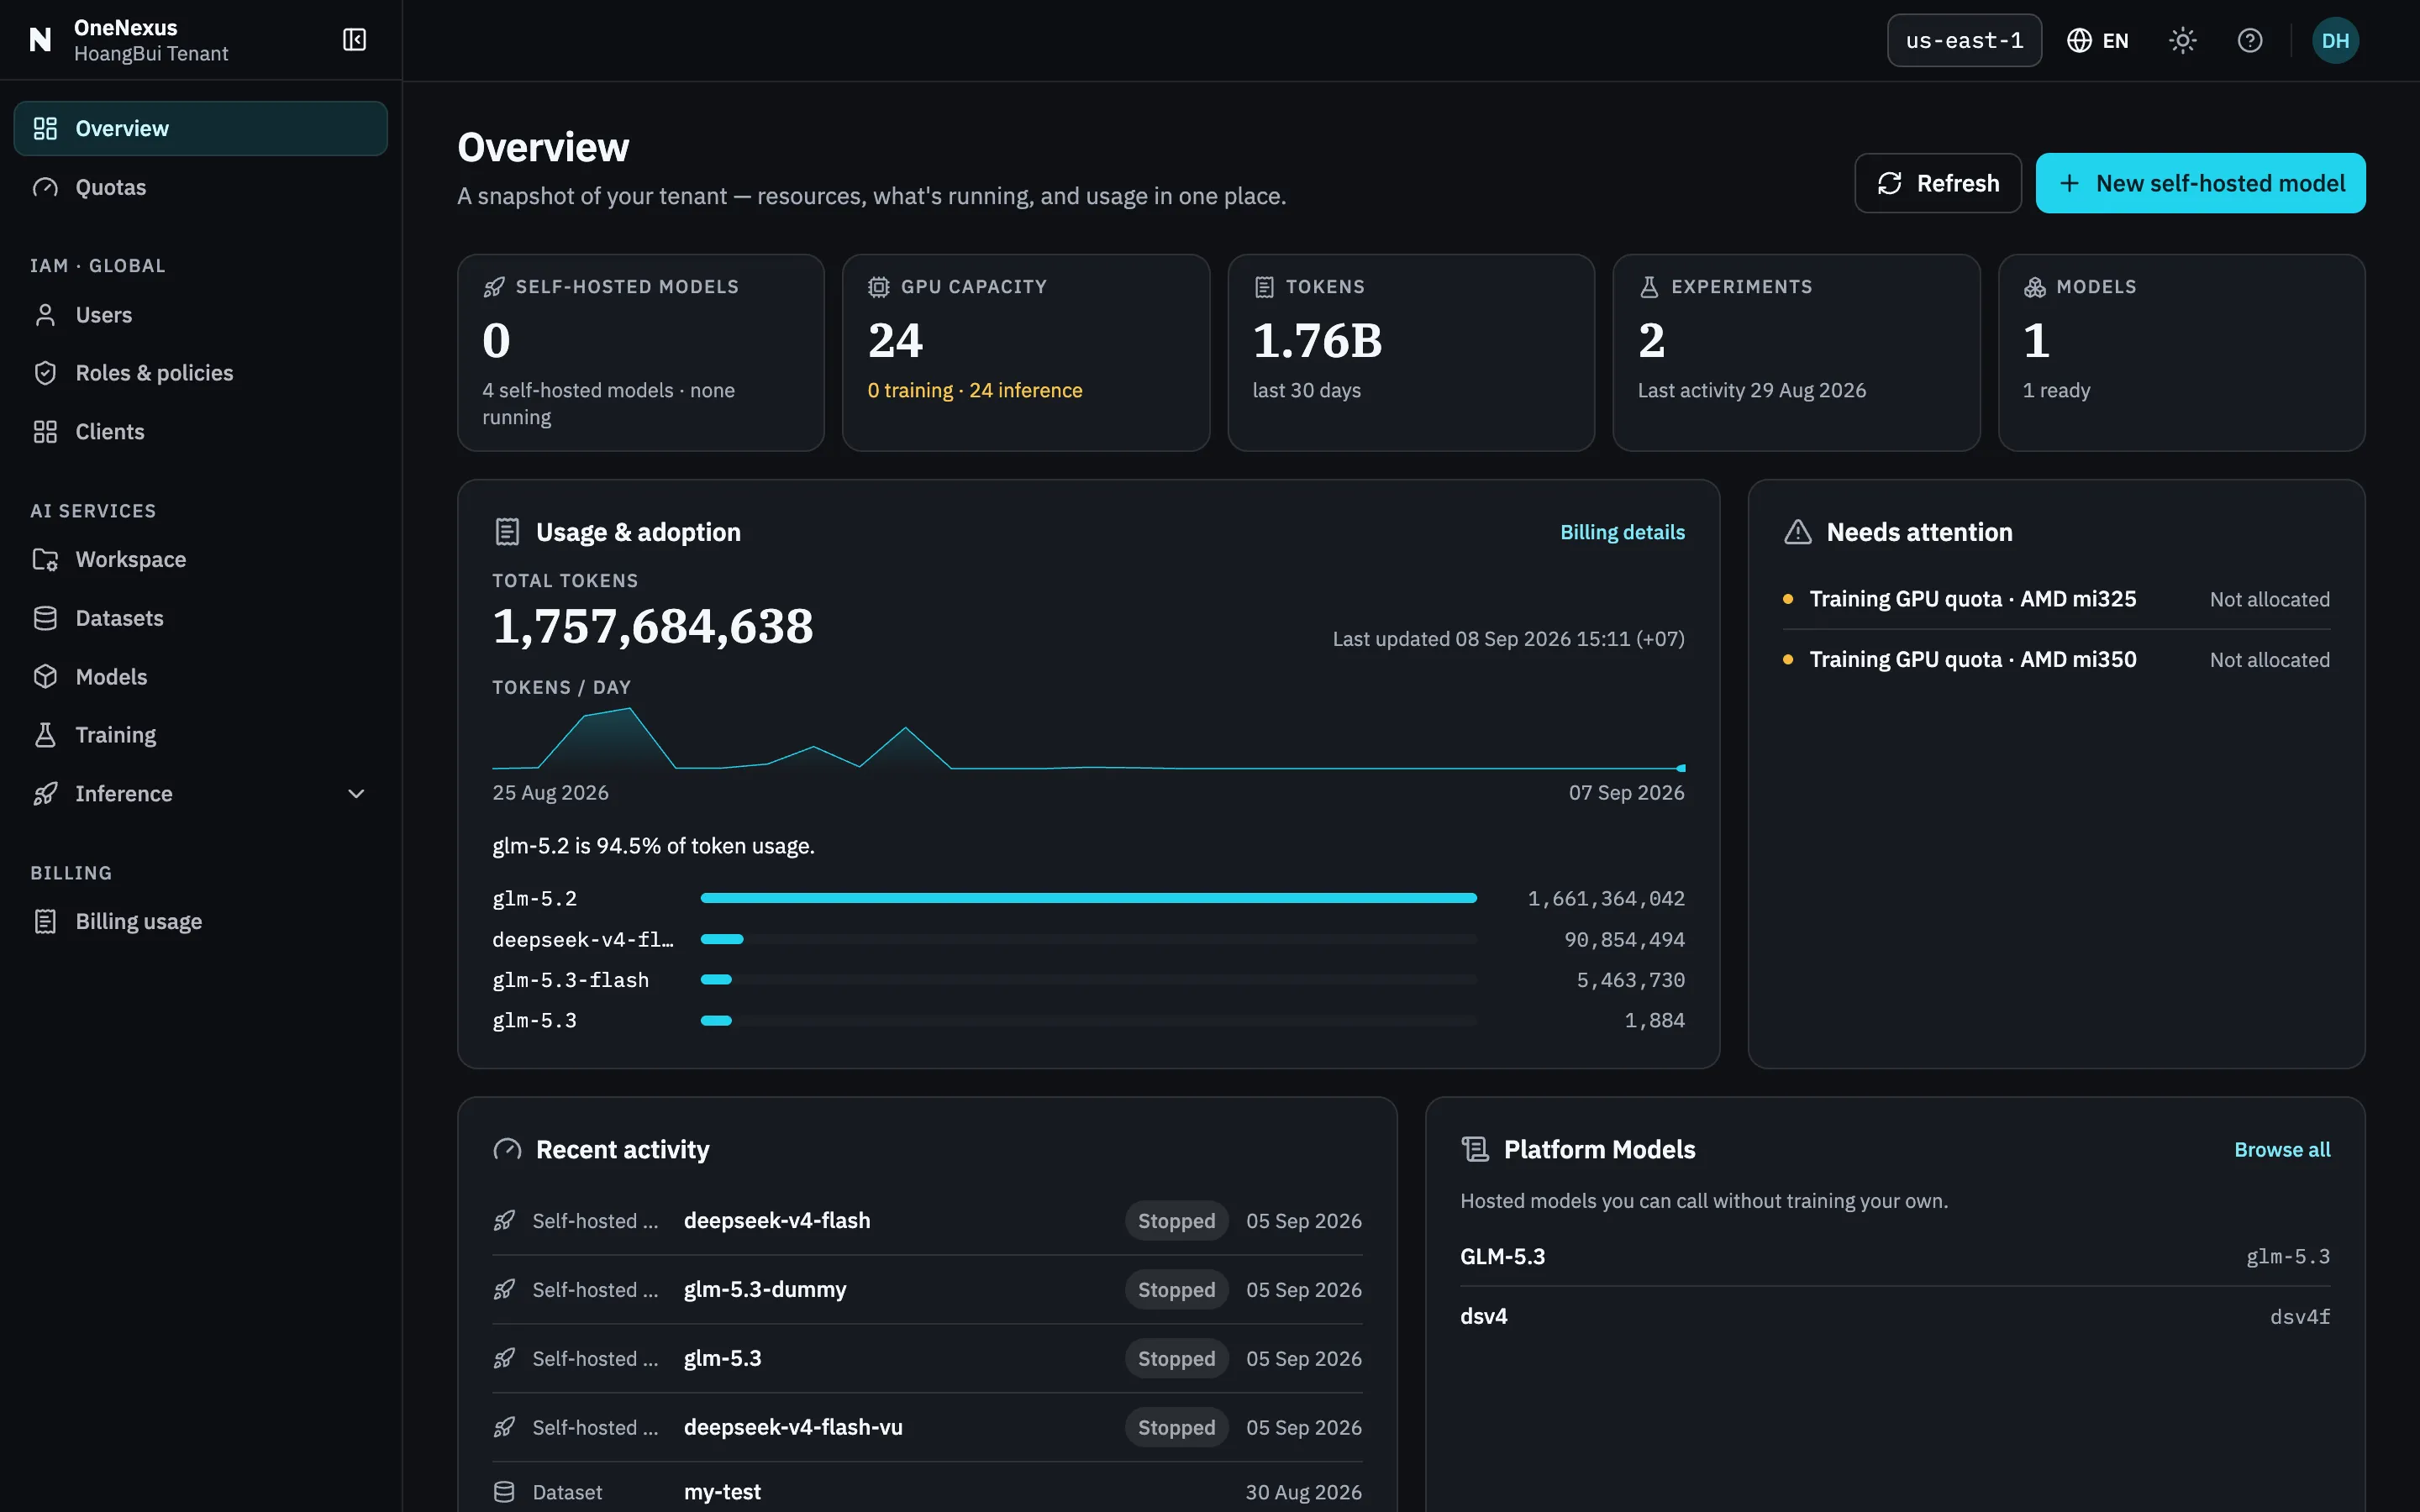The width and height of the screenshot is (2420, 1512).
Task: Open the EN language selector
Action: (2098, 41)
